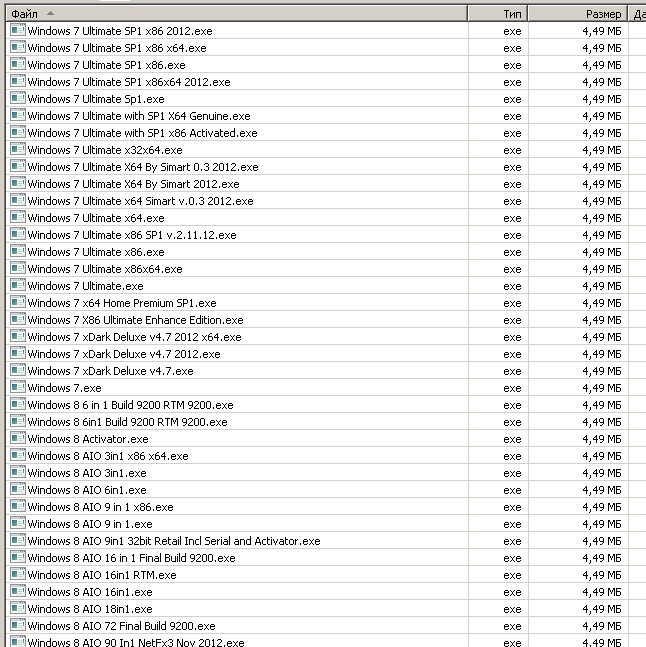646x647 pixels.
Task: Sort list by Файл column header
Action: (237, 14)
